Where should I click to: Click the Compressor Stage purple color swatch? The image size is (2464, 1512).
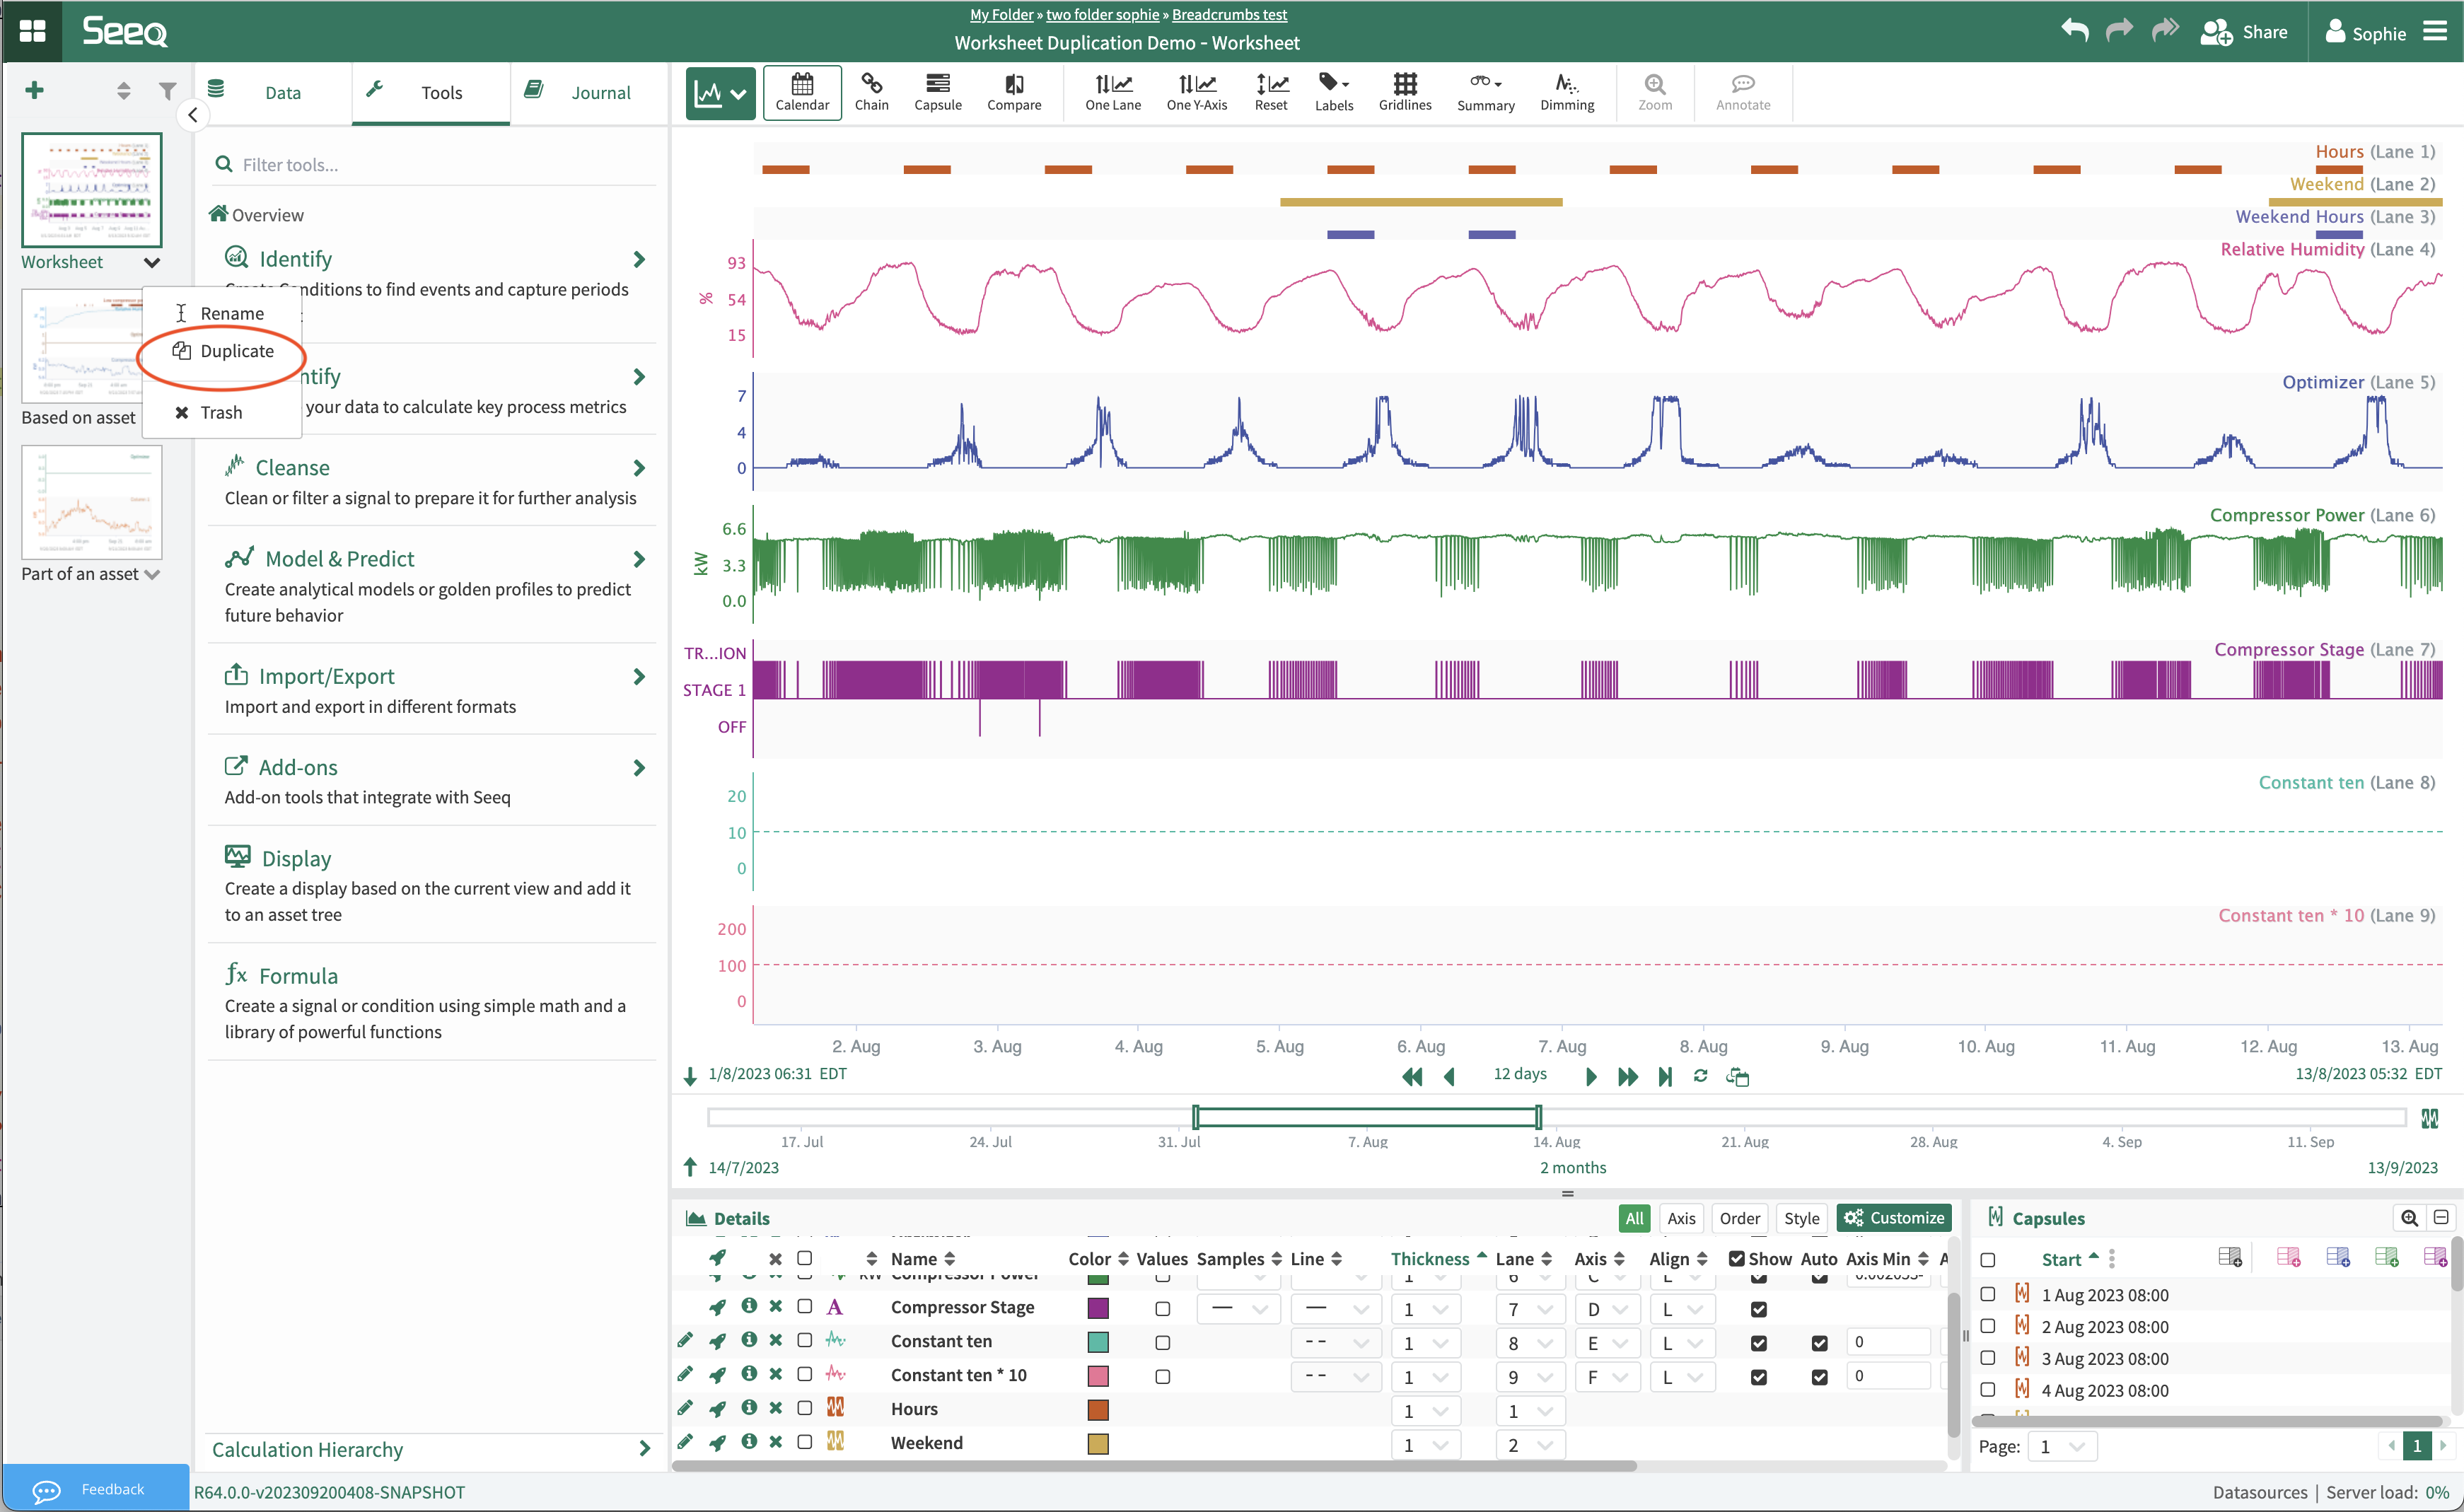(x=1097, y=1309)
